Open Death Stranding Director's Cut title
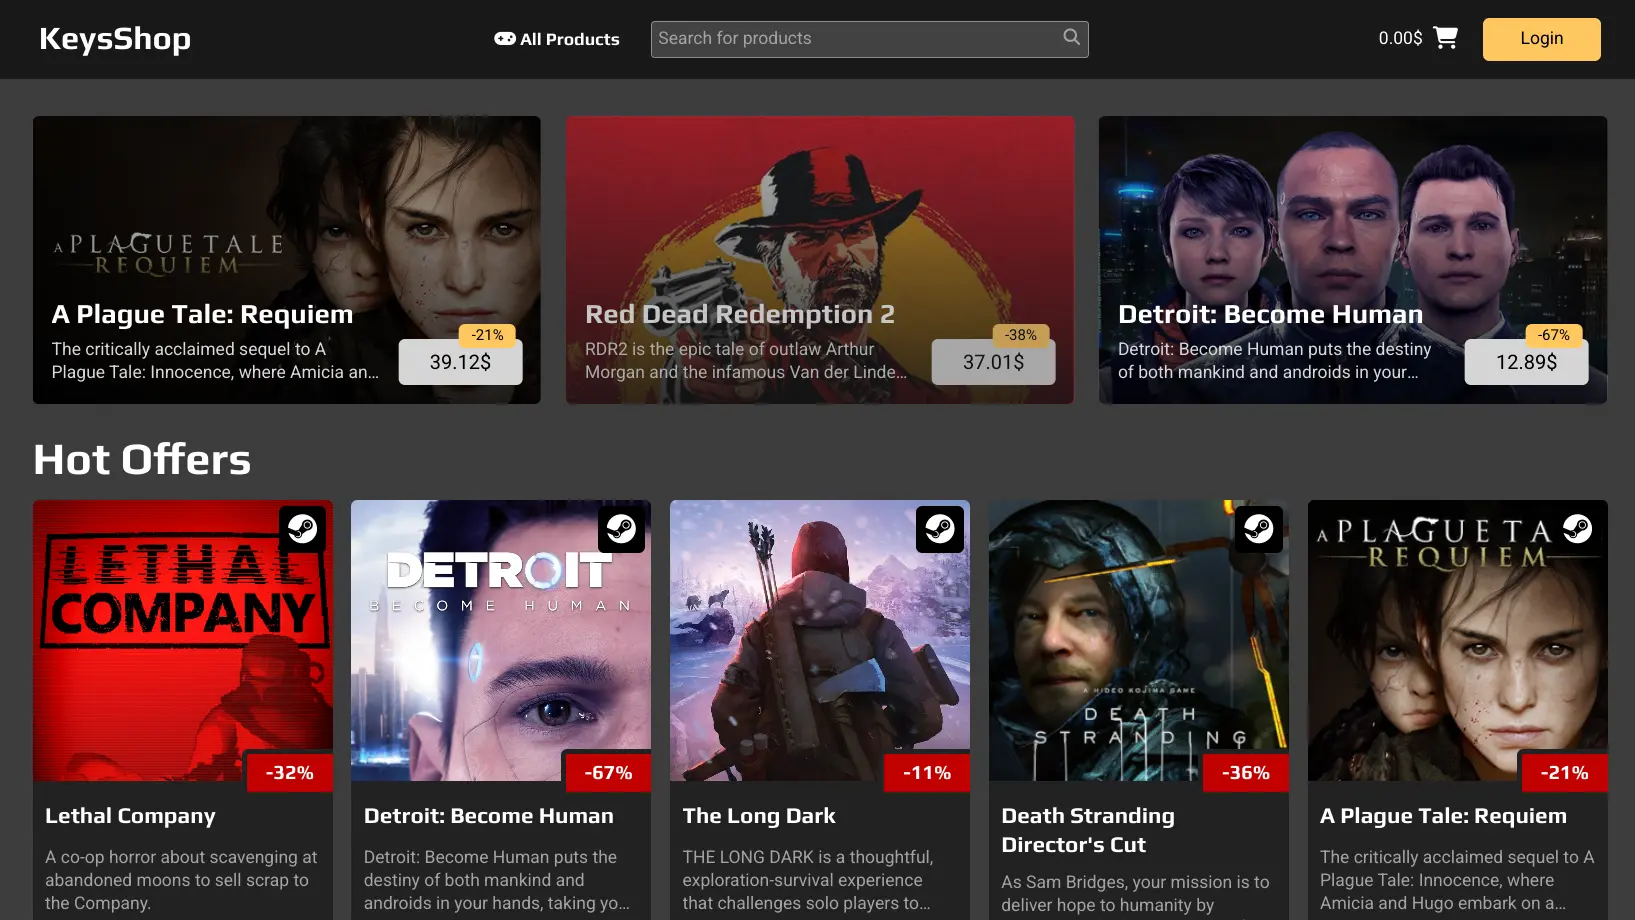 coord(1088,830)
